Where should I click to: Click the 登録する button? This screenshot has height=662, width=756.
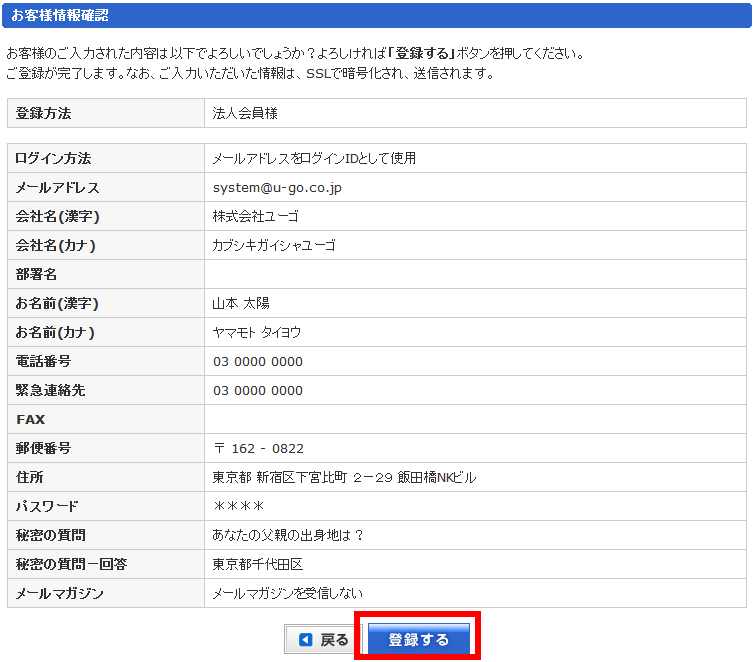coord(419,639)
